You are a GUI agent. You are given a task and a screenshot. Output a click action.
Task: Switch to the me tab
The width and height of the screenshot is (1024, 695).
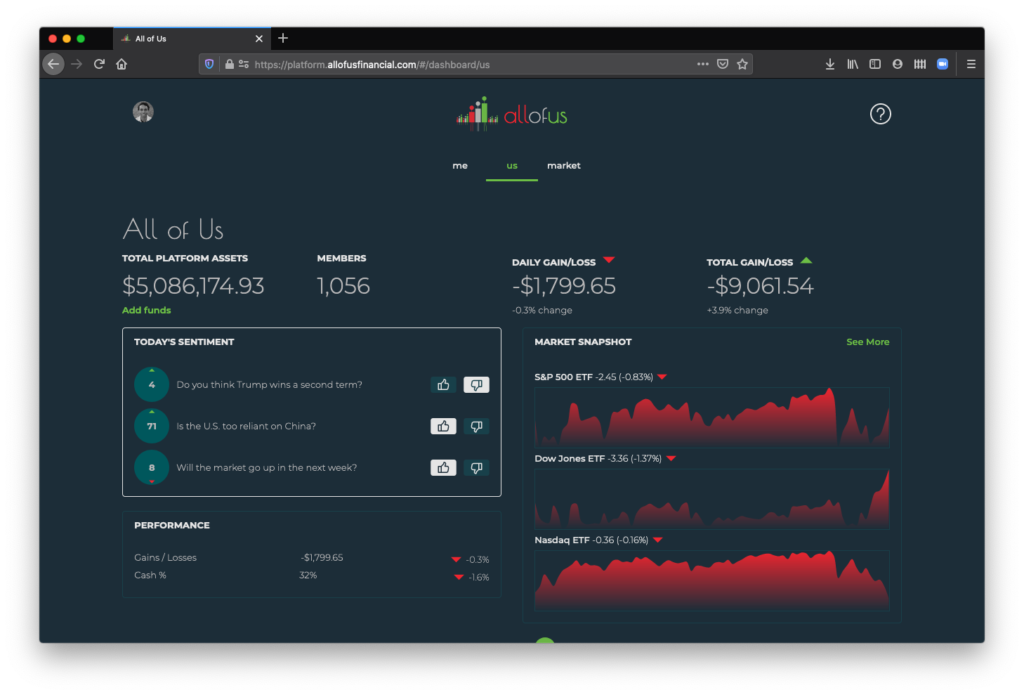[x=460, y=166]
